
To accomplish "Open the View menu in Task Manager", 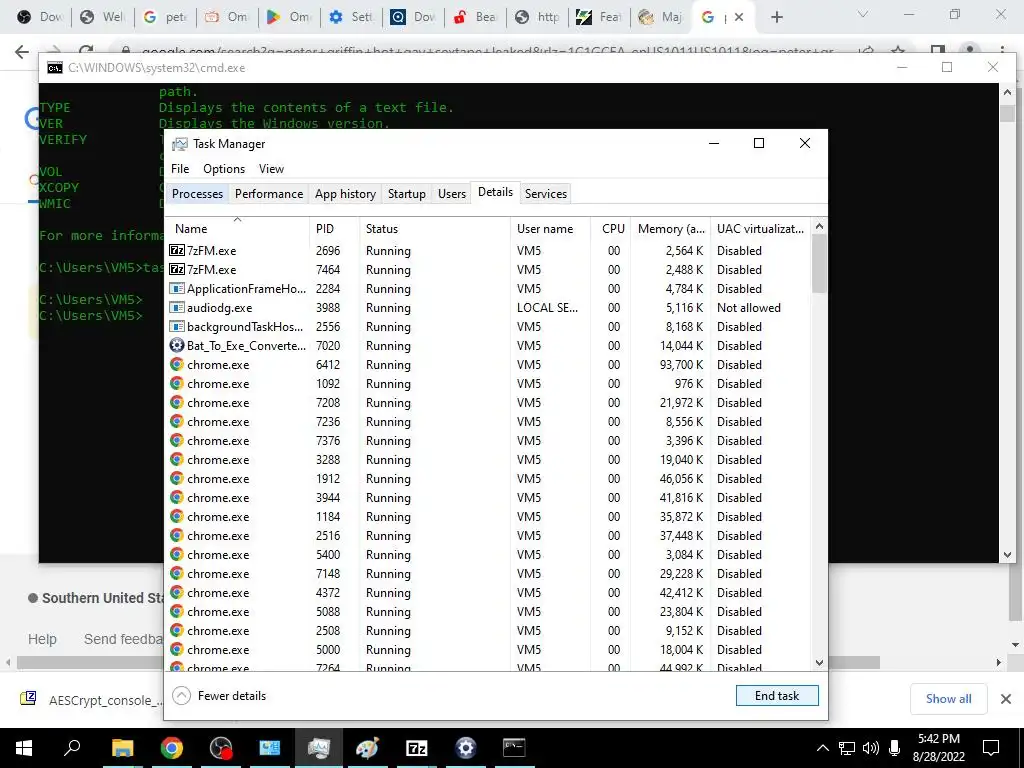I will pos(271,168).
